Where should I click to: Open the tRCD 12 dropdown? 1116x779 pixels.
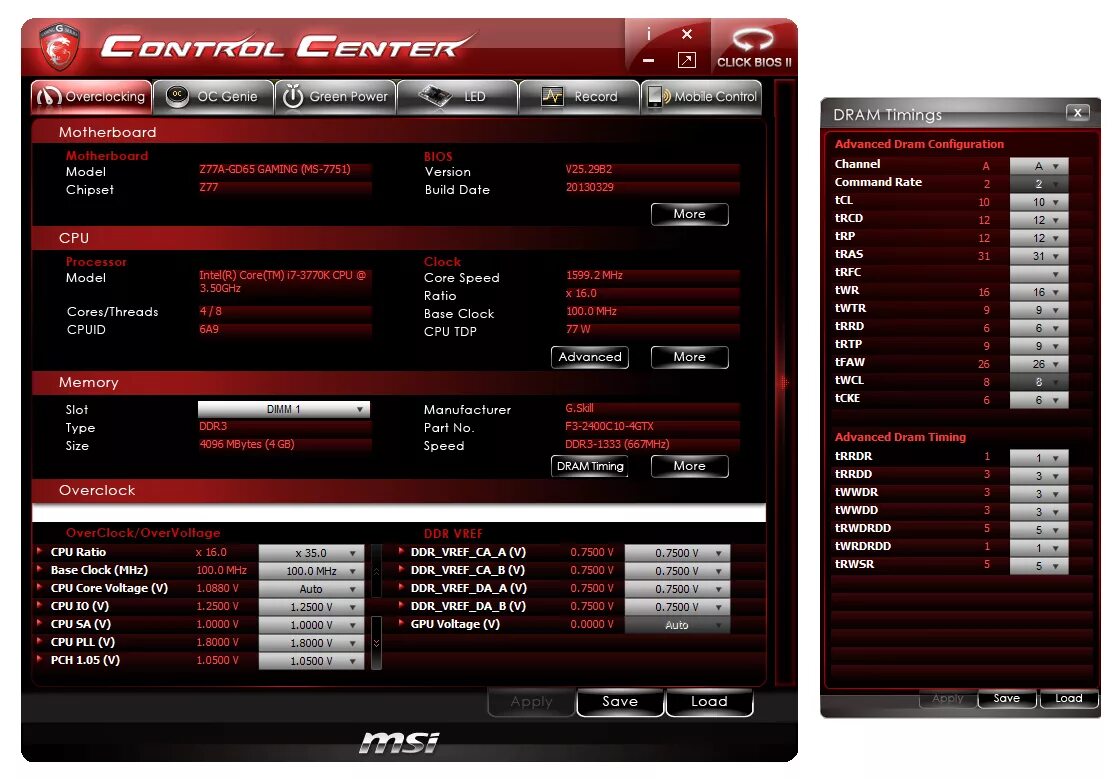click(x=1039, y=220)
